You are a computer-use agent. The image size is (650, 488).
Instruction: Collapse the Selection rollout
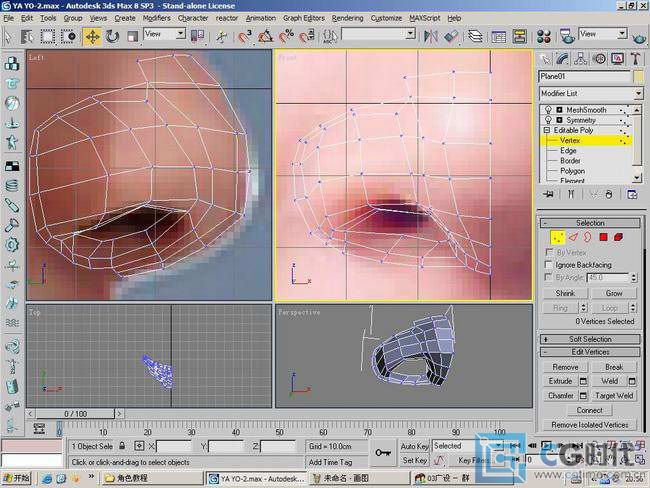pos(590,223)
